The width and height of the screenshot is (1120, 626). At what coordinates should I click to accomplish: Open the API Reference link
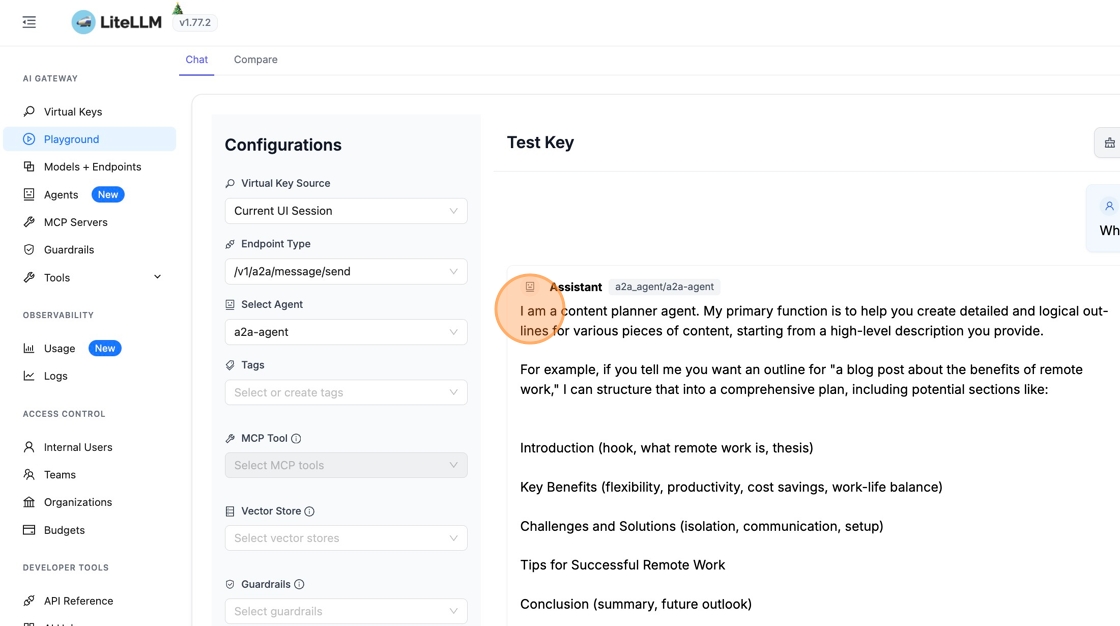tap(78, 601)
